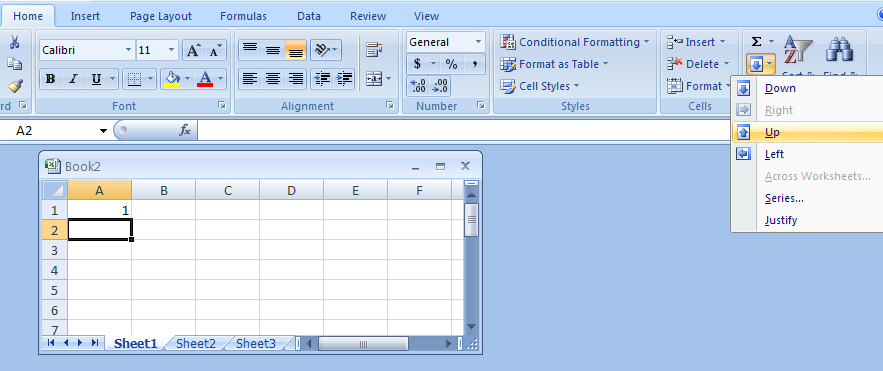Align text left
Screen dimensions: 883x371
tap(249, 79)
